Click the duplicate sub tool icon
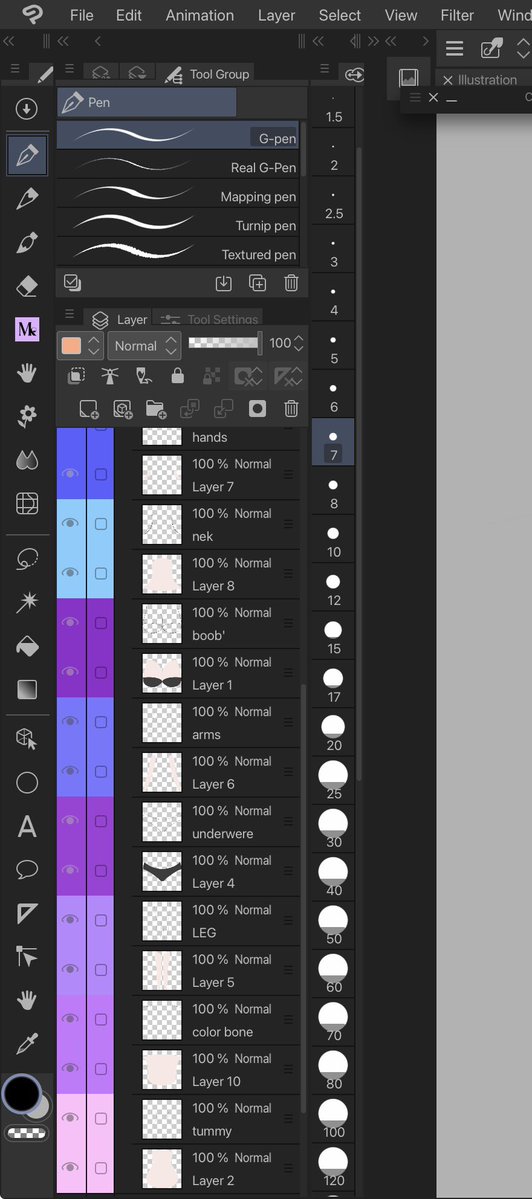The image size is (532, 1199). point(258,283)
